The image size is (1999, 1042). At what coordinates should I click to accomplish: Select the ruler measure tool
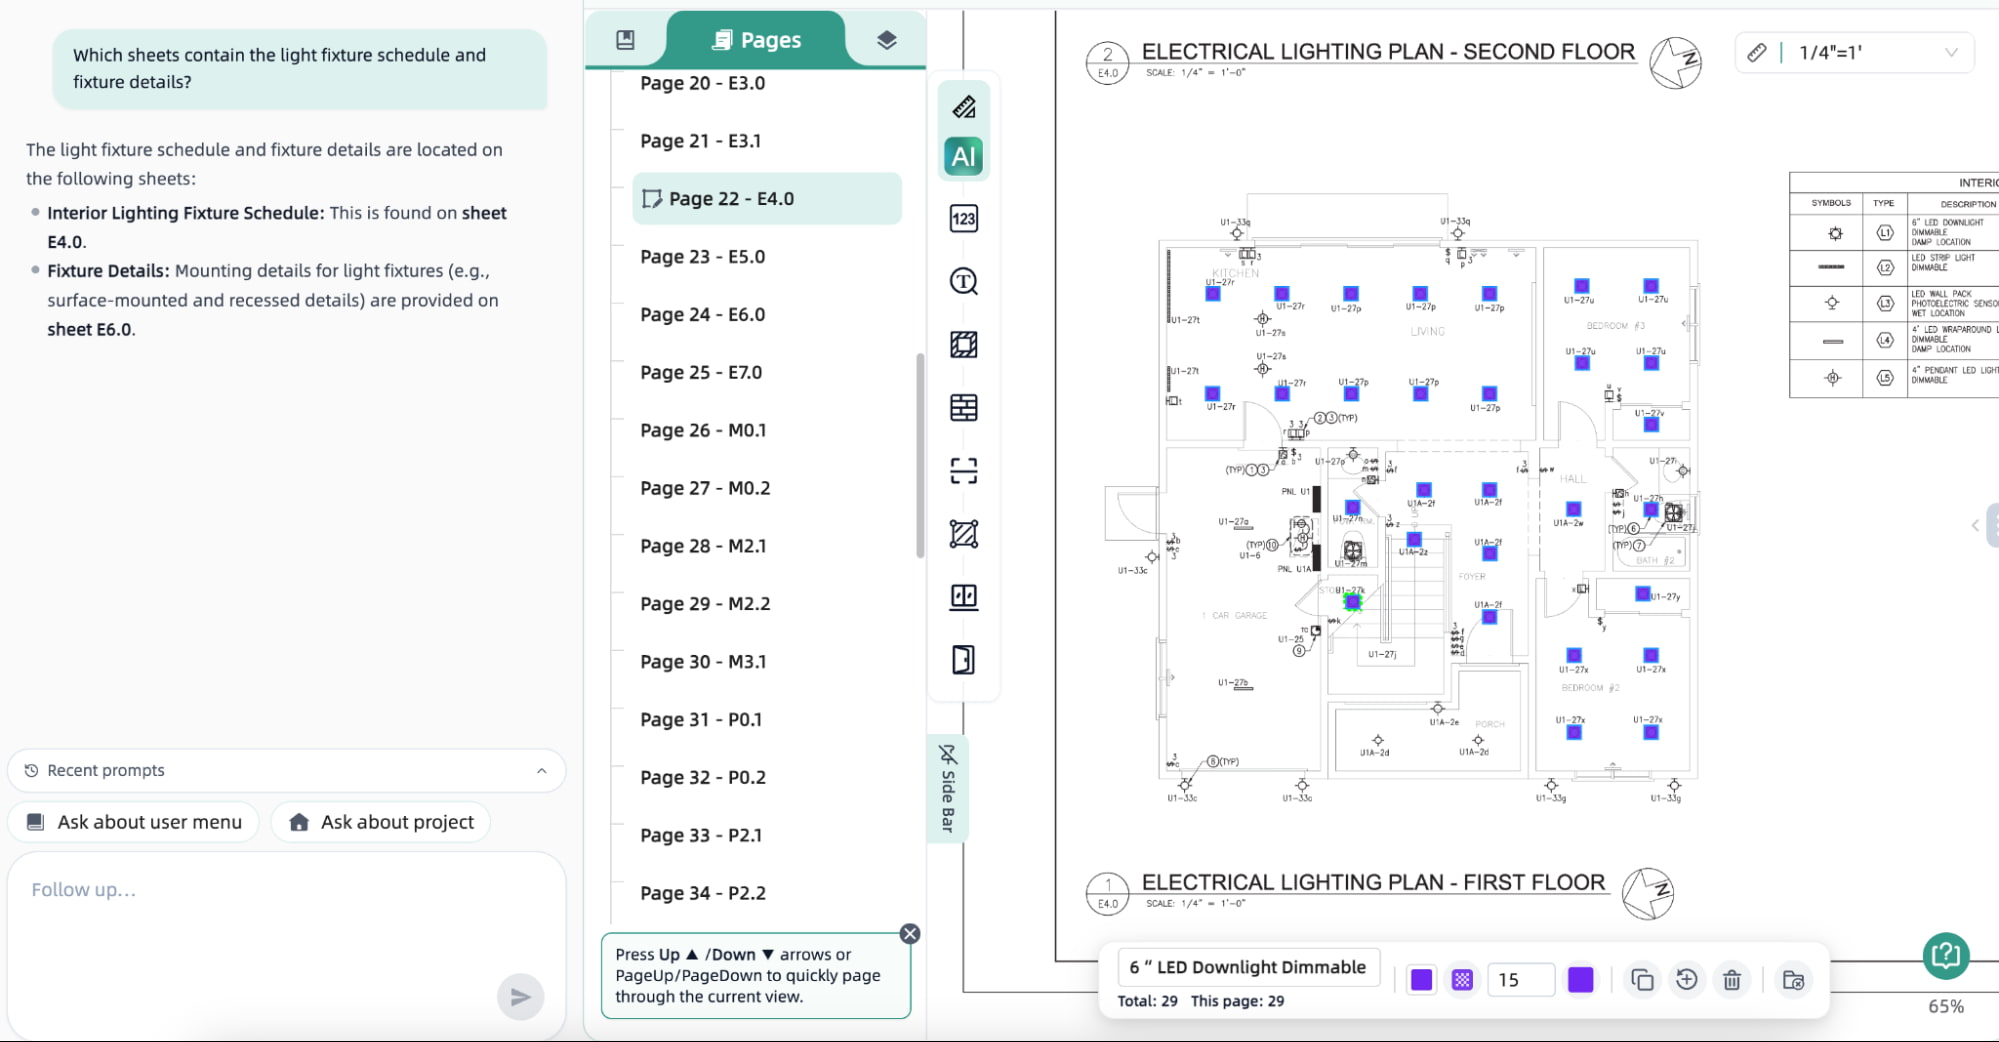pos(964,106)
